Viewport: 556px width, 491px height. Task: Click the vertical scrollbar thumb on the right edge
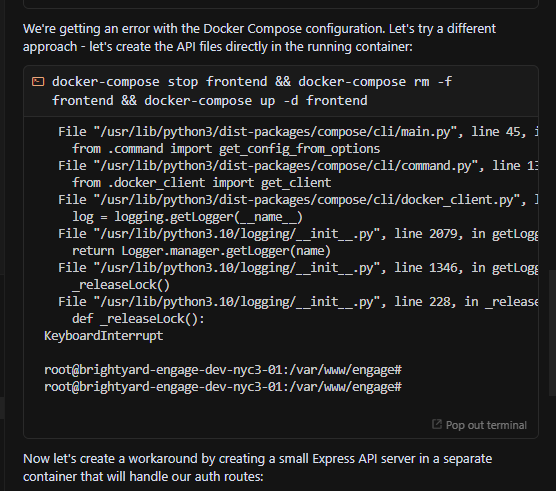tap(552, 333)
